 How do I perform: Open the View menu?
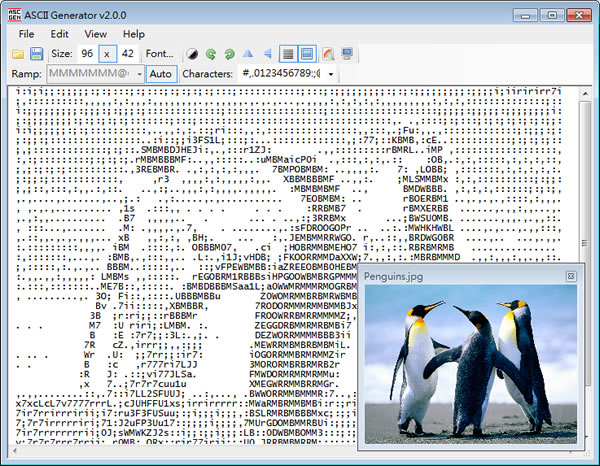tap(97, 33)
